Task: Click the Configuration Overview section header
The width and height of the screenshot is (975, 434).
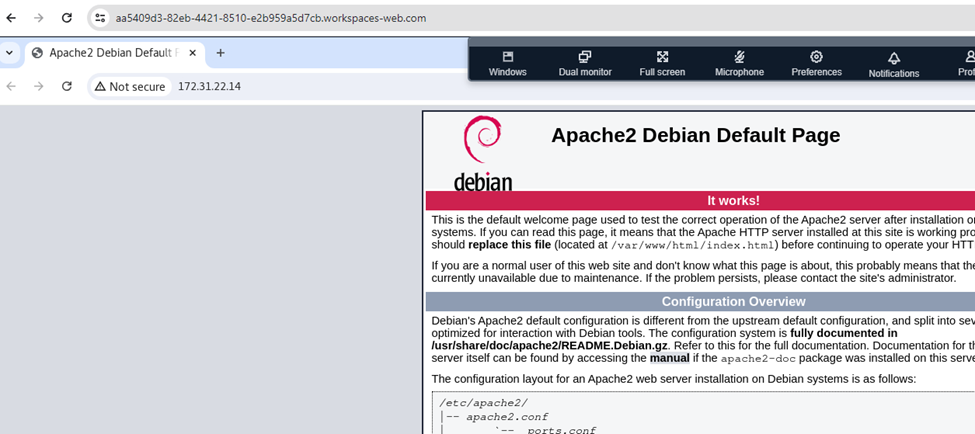Action: point(733,302)
